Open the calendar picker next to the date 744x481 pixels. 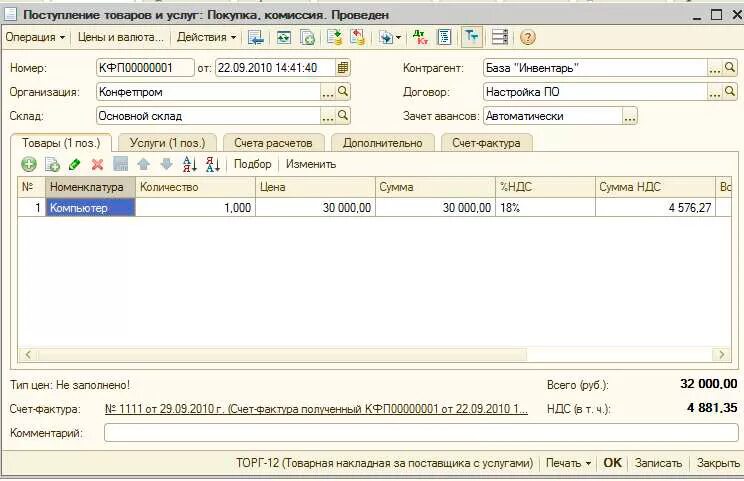(343, 68)
